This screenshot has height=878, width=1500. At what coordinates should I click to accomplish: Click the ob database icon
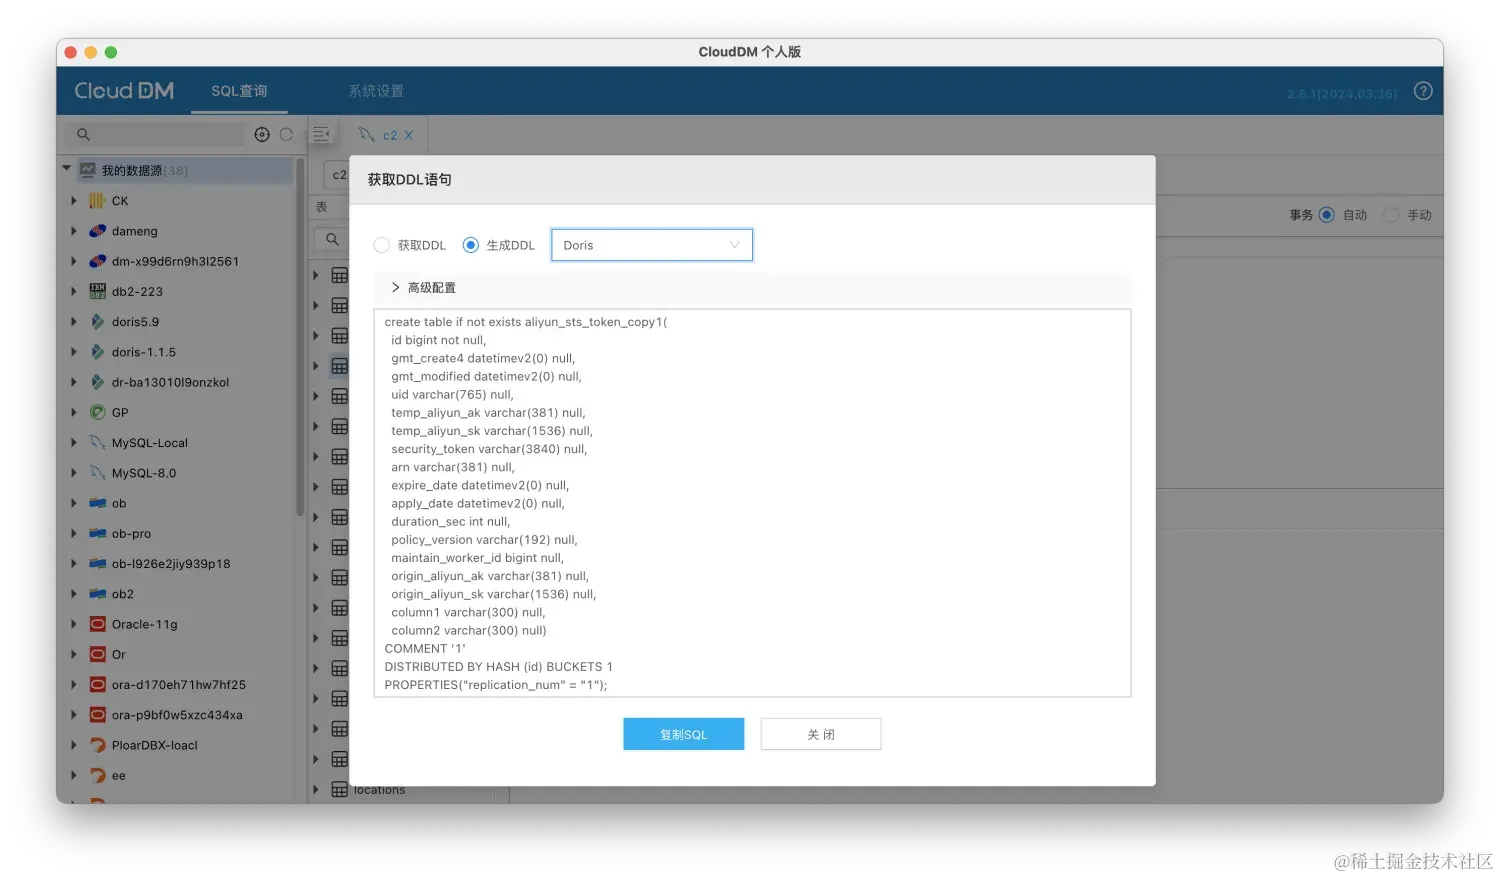[x=97, y=503]
